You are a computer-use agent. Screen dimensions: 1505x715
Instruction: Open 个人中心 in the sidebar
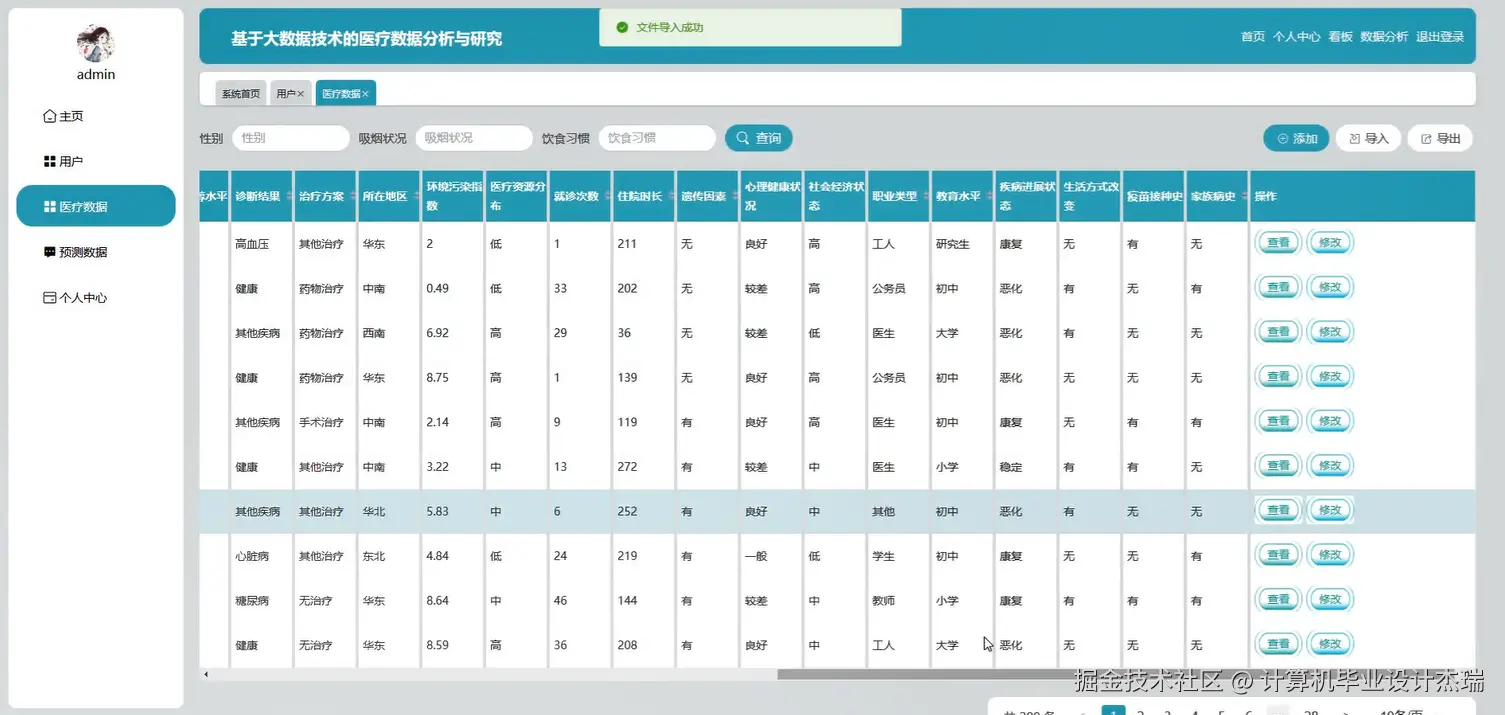point(96,297)
